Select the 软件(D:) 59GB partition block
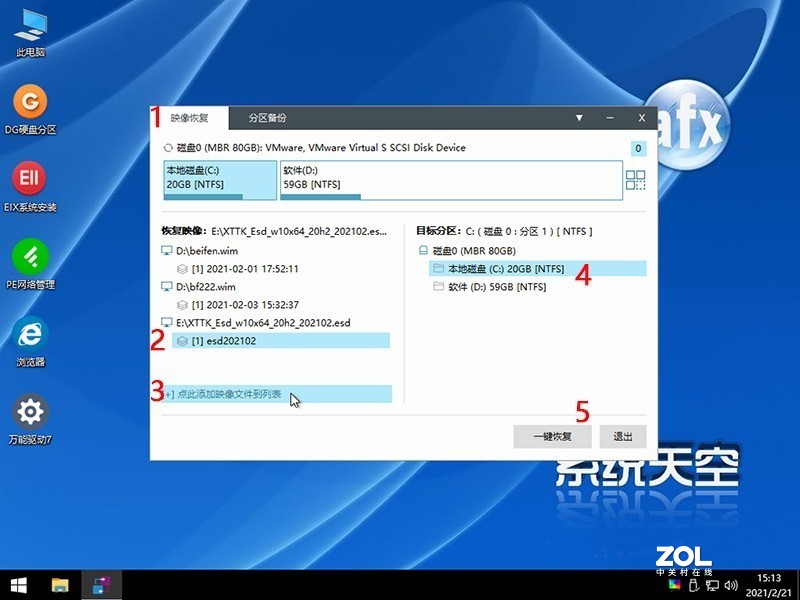The width and height of the screenshot is (800, 600). 451,180
